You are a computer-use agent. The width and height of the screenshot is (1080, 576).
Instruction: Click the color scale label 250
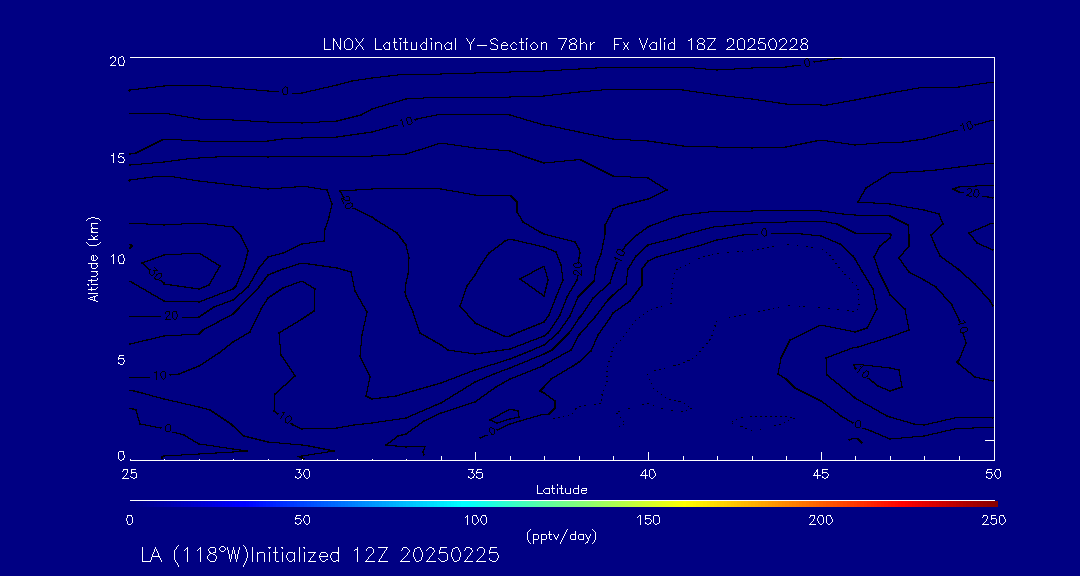click(x=994, y=520)
